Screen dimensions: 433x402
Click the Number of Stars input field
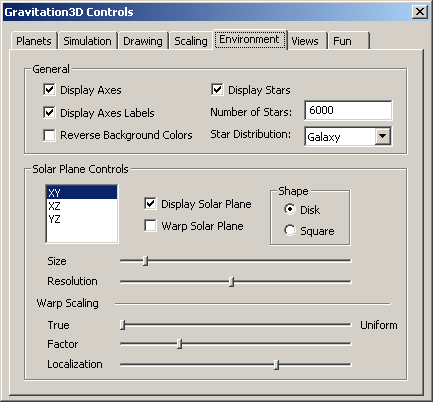click(348, 110)
